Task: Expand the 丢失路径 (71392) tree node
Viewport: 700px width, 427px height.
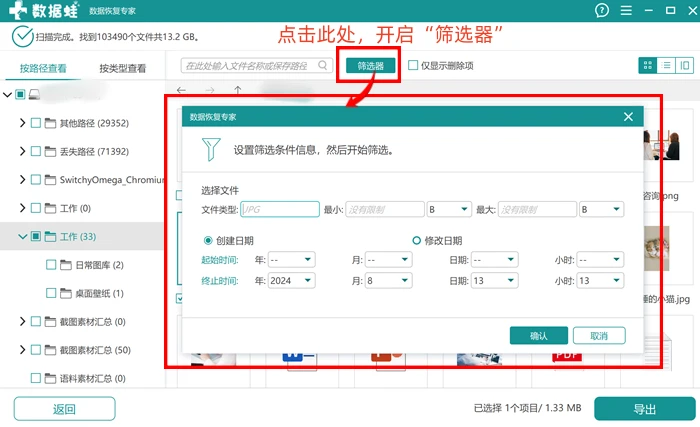Action: coord(22,151)
